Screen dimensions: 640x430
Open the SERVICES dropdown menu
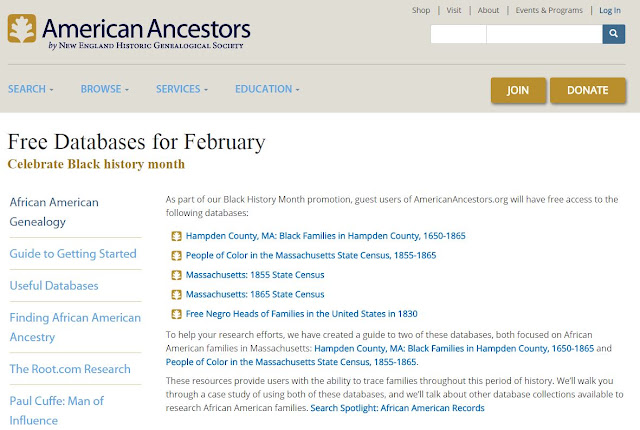click(x=182, y=89)
